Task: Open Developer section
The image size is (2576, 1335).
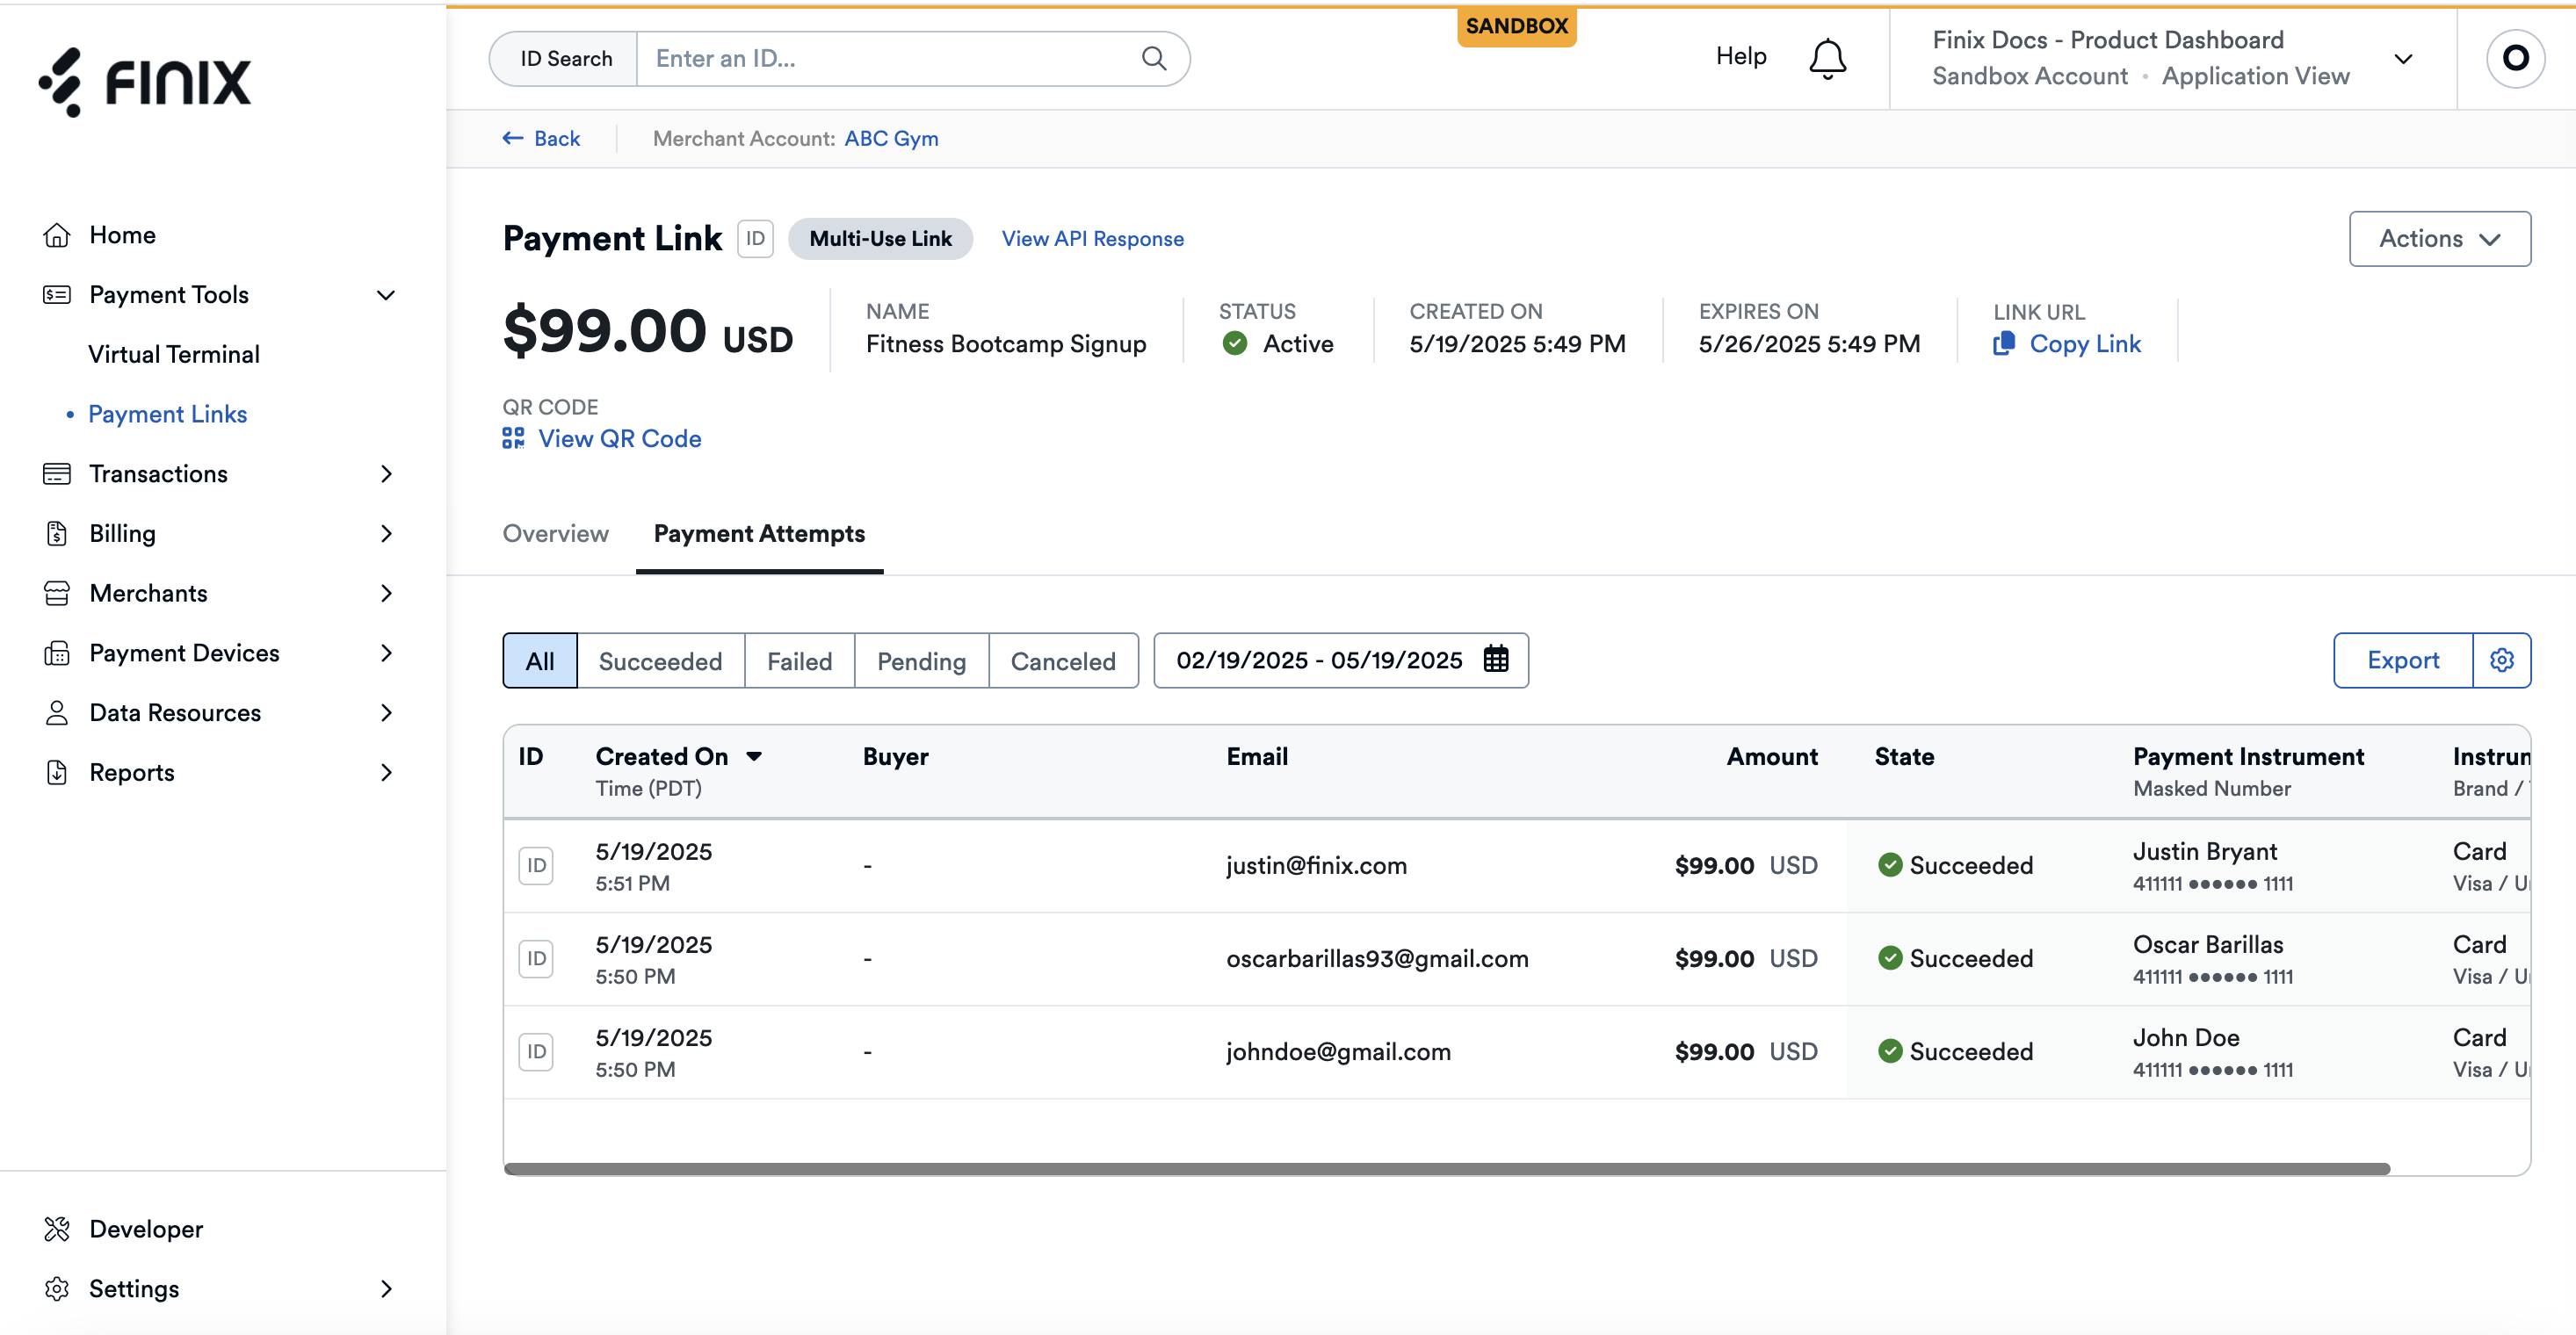Action: 146,1229
